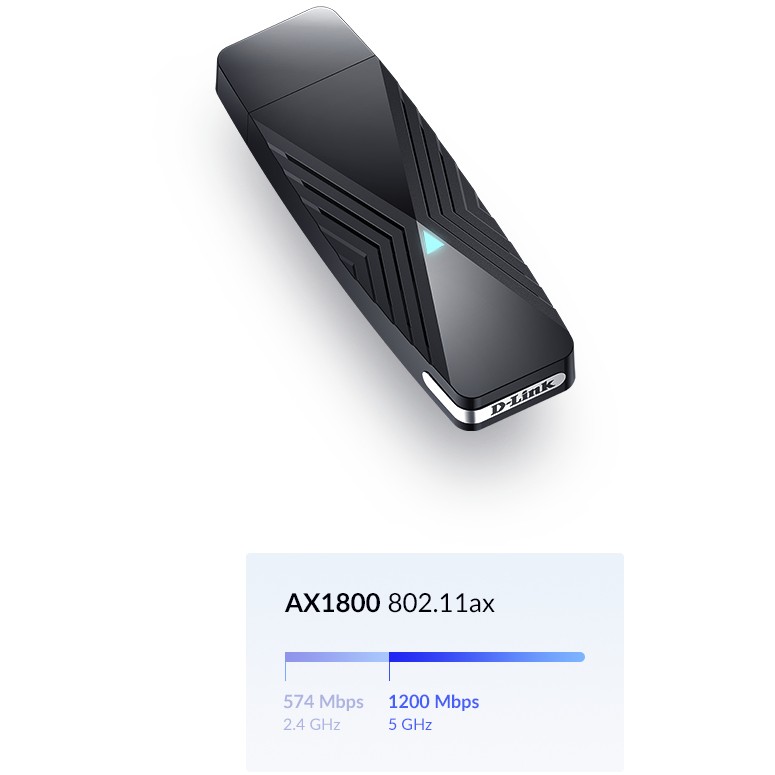Click the 1200 Mbps speed label
The image size is (775, 775).
coord(433,701)
